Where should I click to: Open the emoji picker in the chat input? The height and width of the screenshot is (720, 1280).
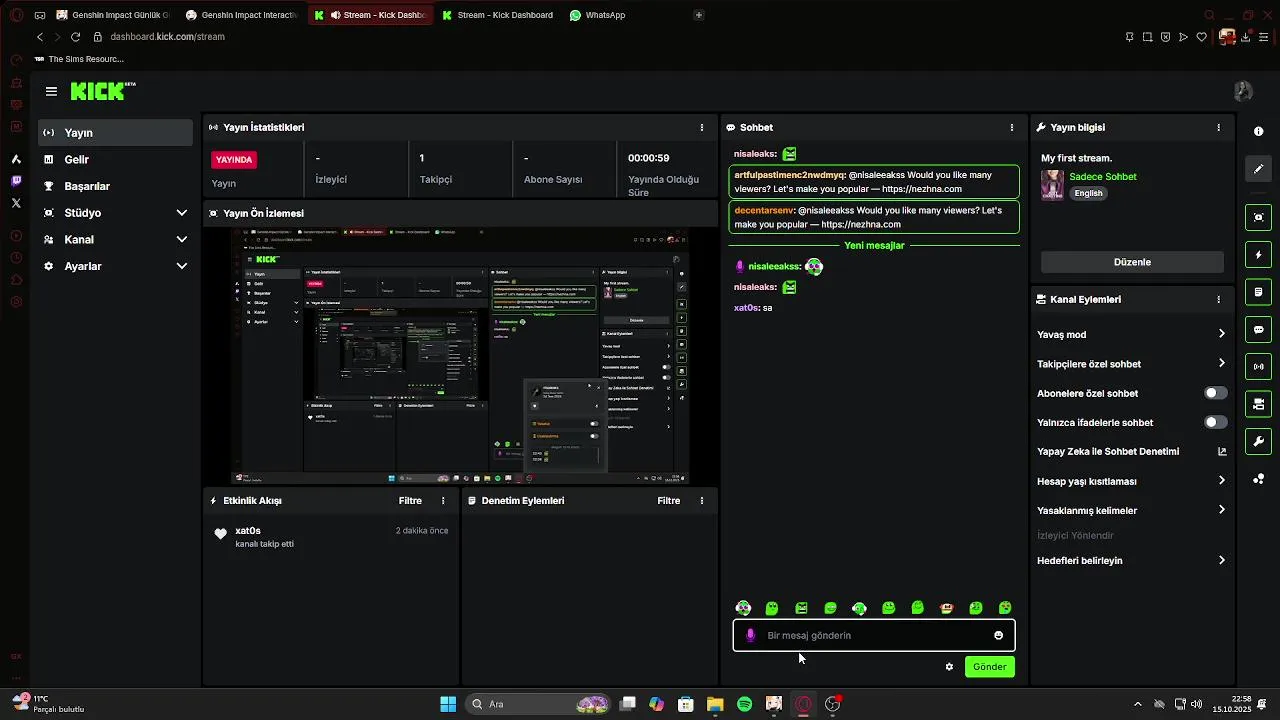pyautogui.click(x=998, y=635)
